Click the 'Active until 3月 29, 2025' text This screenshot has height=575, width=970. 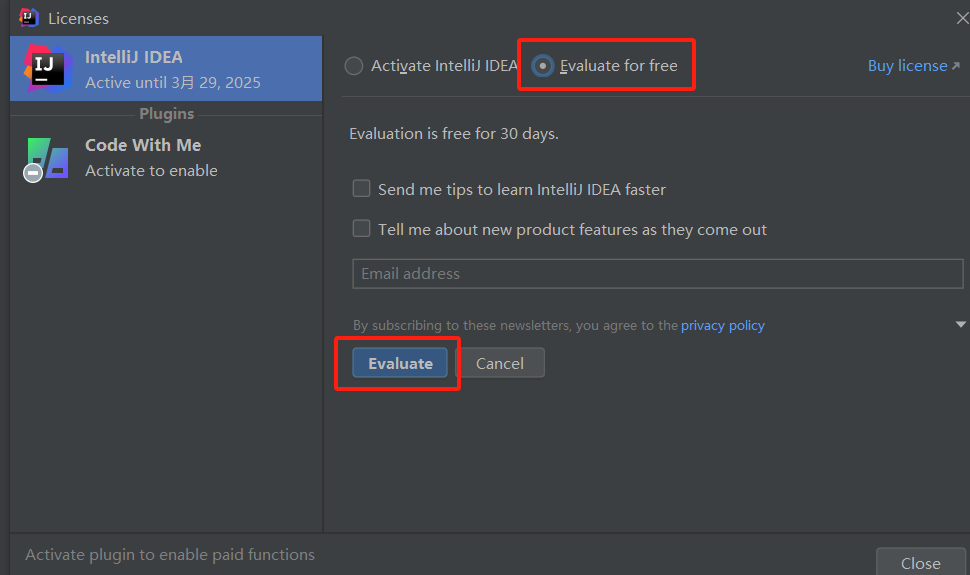[x=173, y=82]
